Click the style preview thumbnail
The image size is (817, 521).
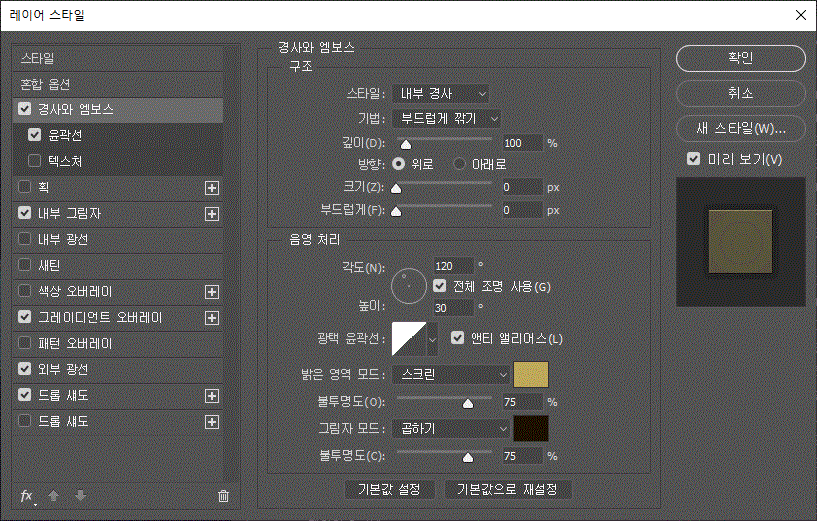[740, 241]
